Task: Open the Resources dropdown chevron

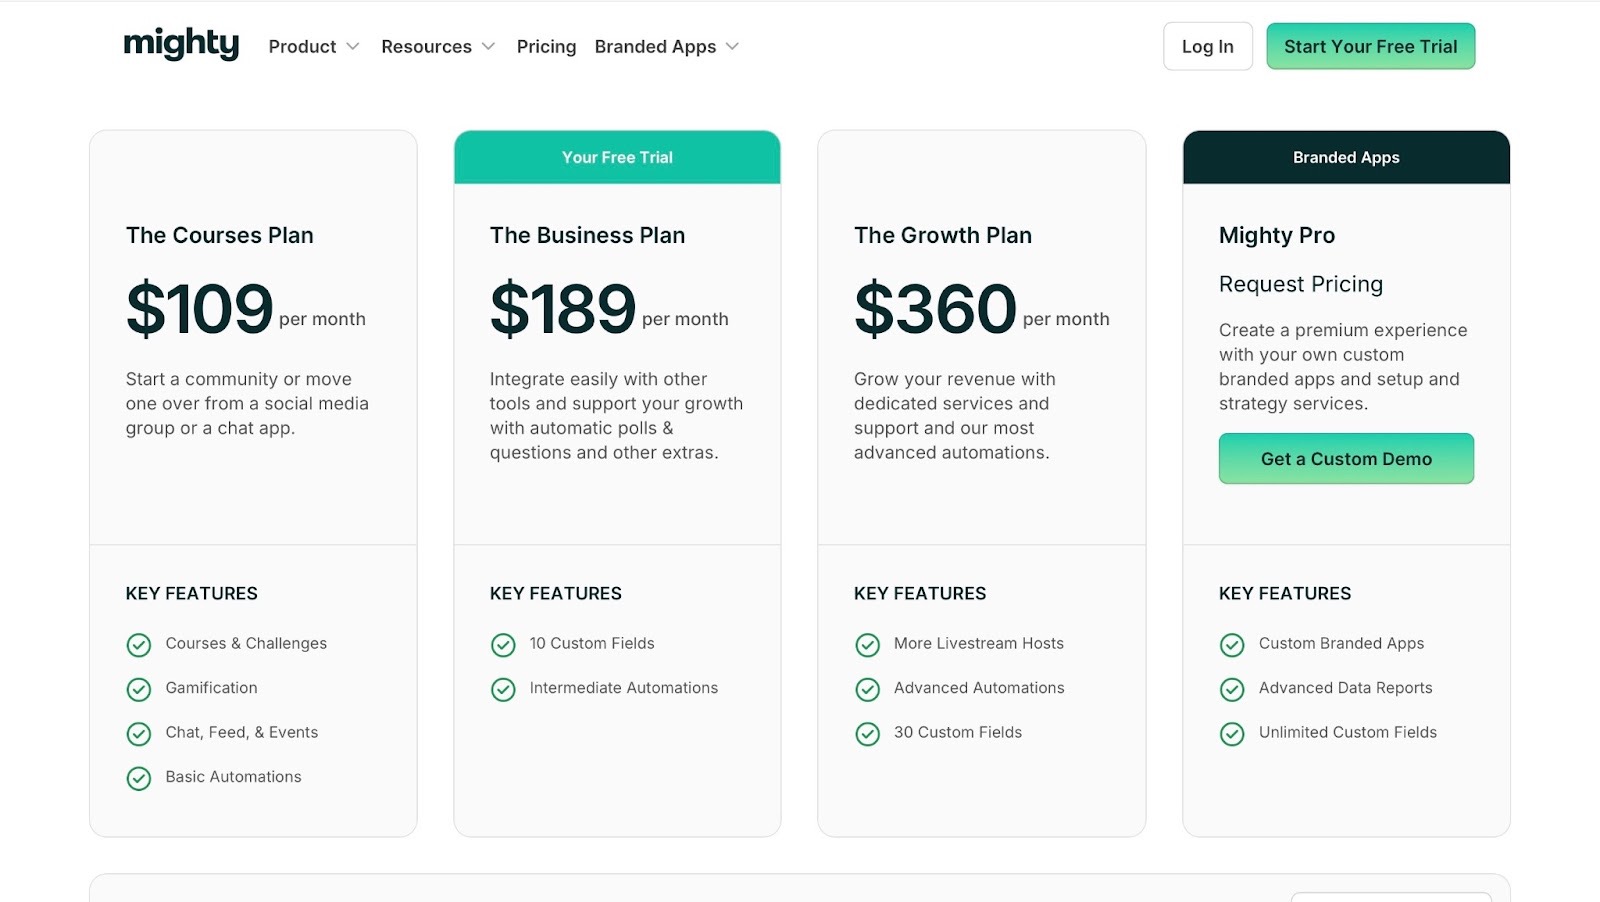Action: (x=488, y=47)
